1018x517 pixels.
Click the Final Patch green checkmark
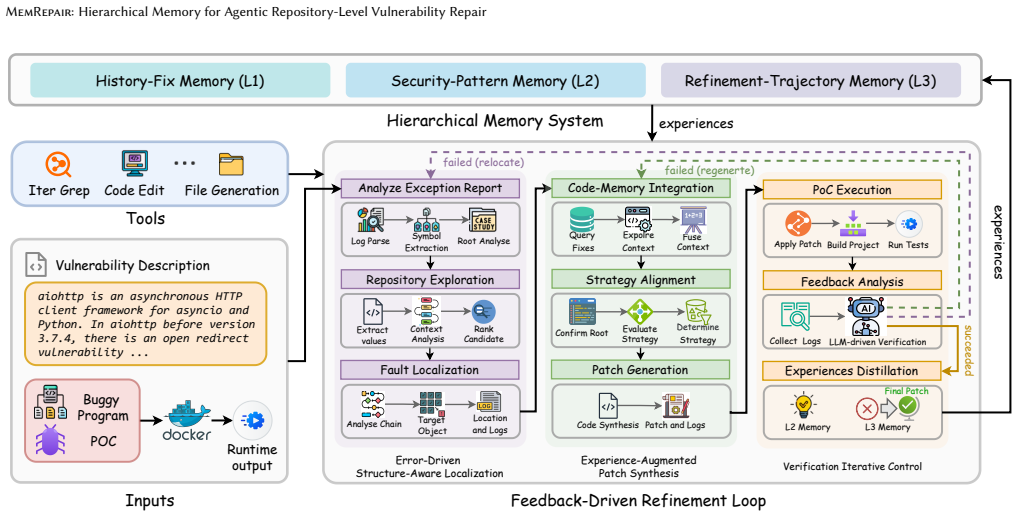909,406
